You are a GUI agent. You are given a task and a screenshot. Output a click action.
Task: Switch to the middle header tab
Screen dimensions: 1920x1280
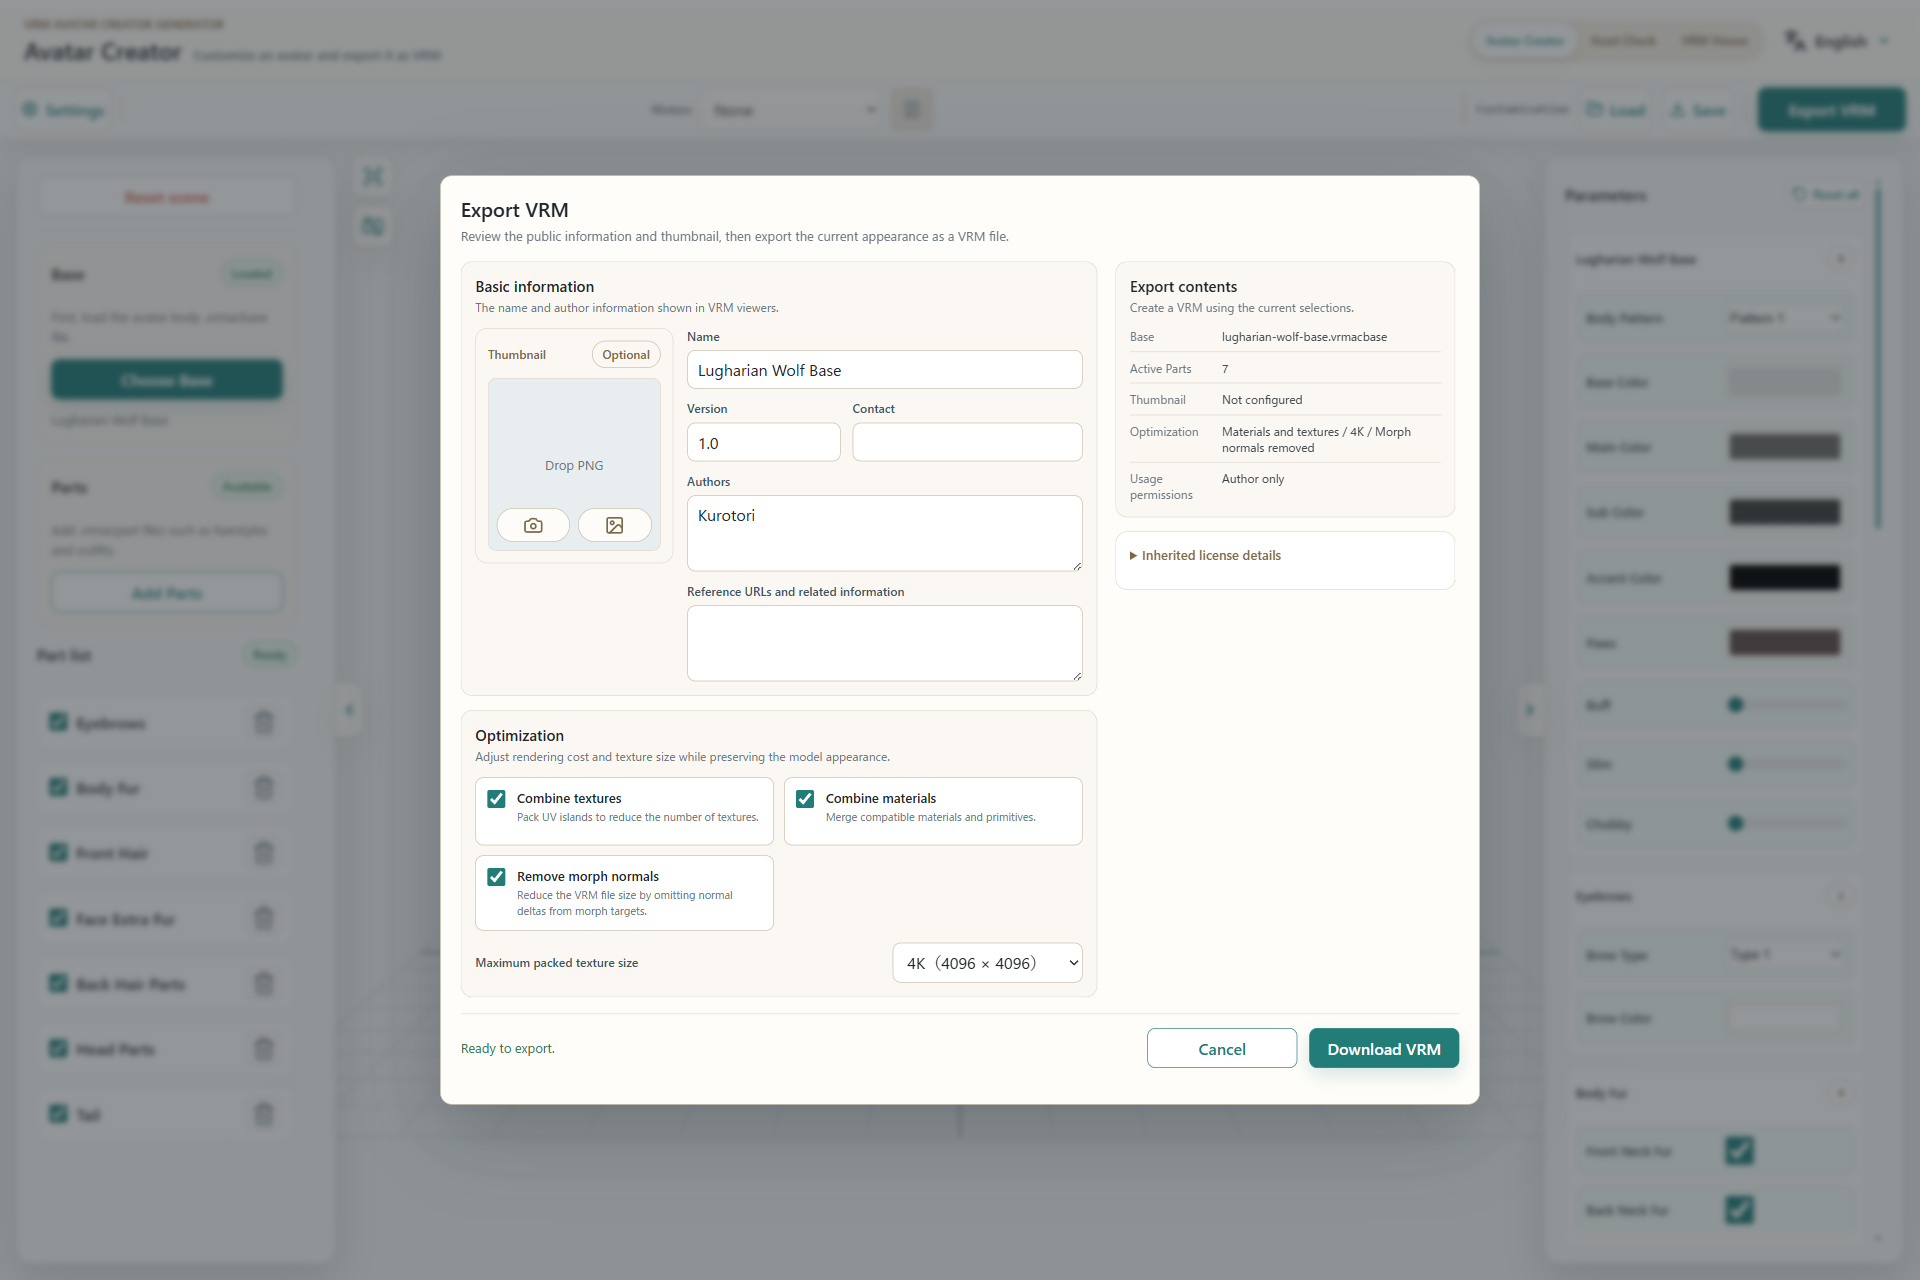(x=1623, y=41)
